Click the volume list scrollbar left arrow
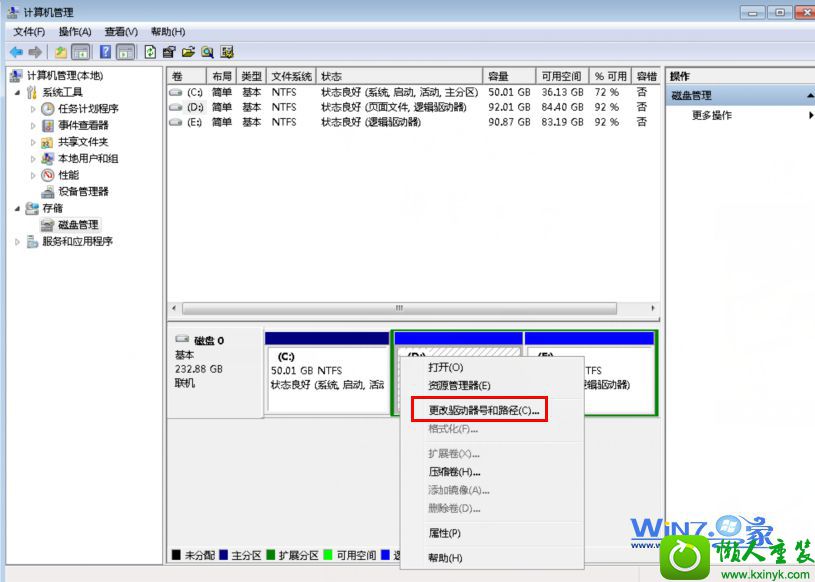This screenshot has height=582, width=815. 174,308
